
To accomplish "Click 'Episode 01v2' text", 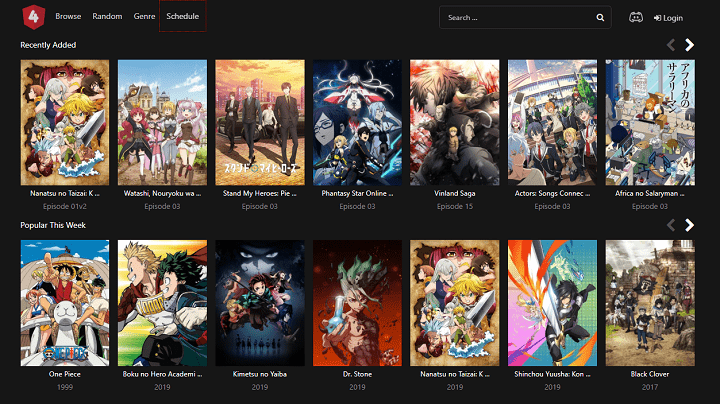I will click(65, 206).
